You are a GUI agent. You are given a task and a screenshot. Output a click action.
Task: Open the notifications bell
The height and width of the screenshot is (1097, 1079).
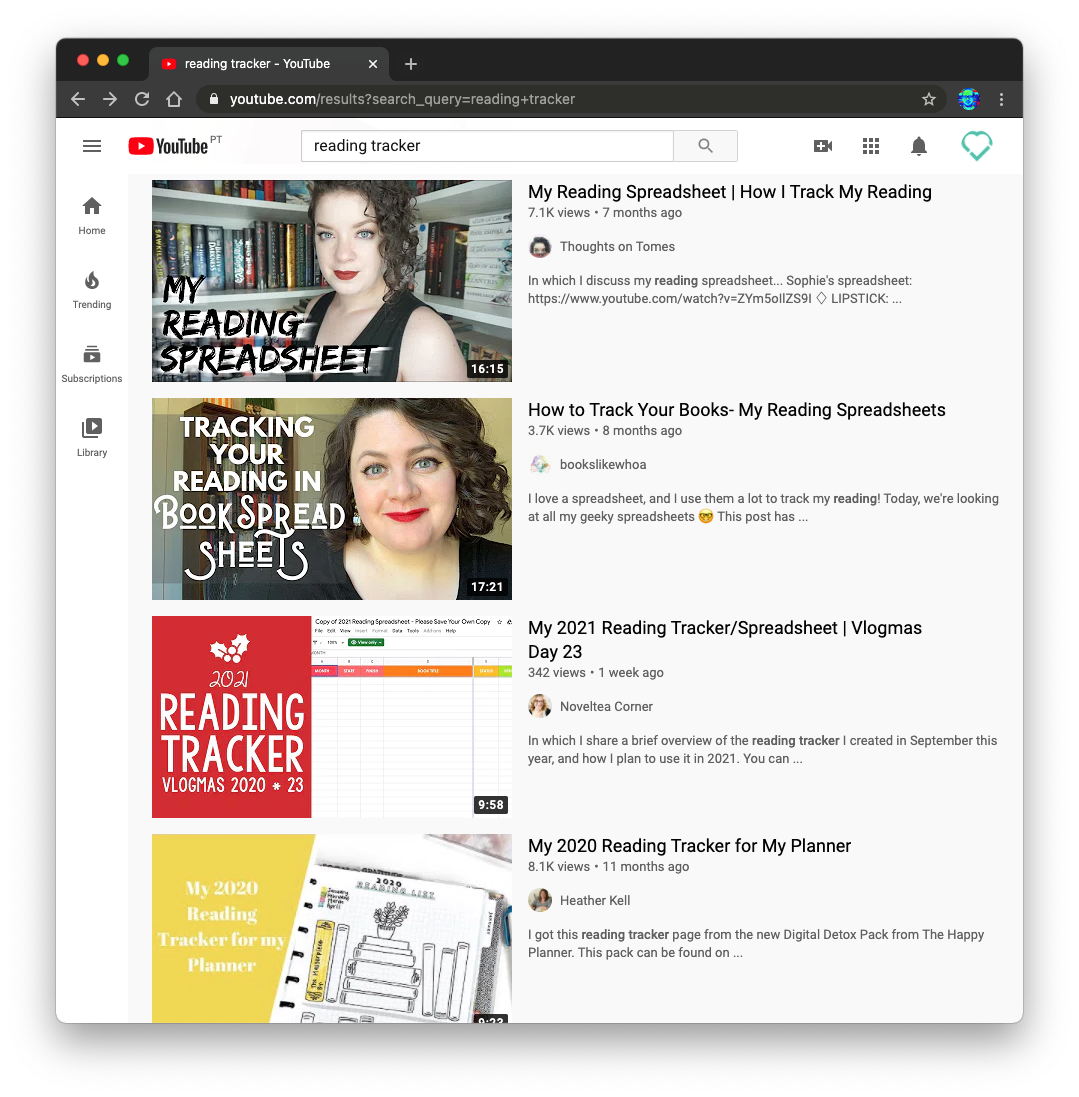[x=919, y=146]
